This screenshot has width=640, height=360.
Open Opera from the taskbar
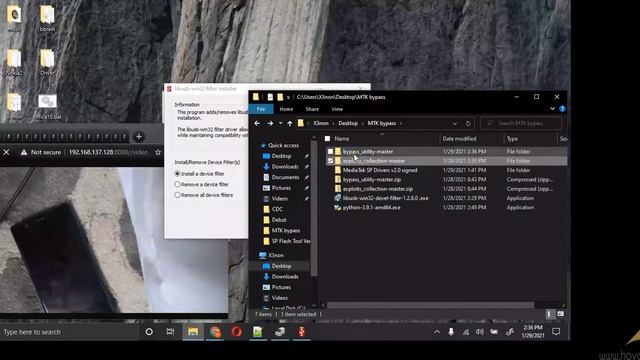236,332
